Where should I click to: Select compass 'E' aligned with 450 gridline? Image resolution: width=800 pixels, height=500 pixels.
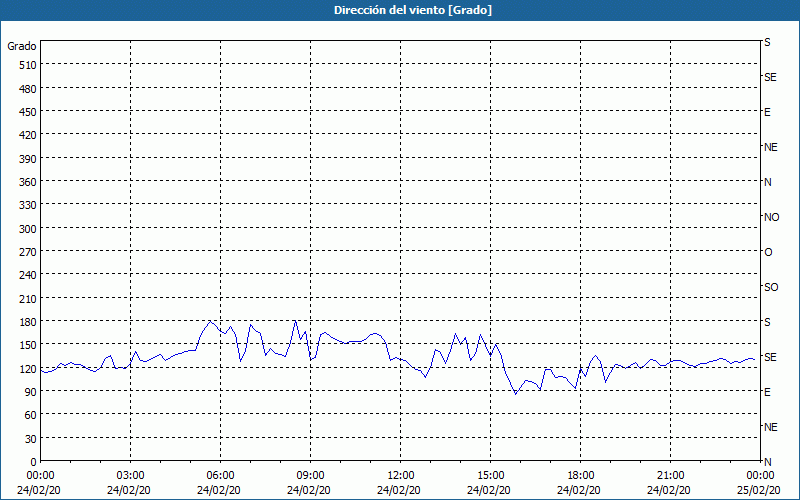pos(767,112)
